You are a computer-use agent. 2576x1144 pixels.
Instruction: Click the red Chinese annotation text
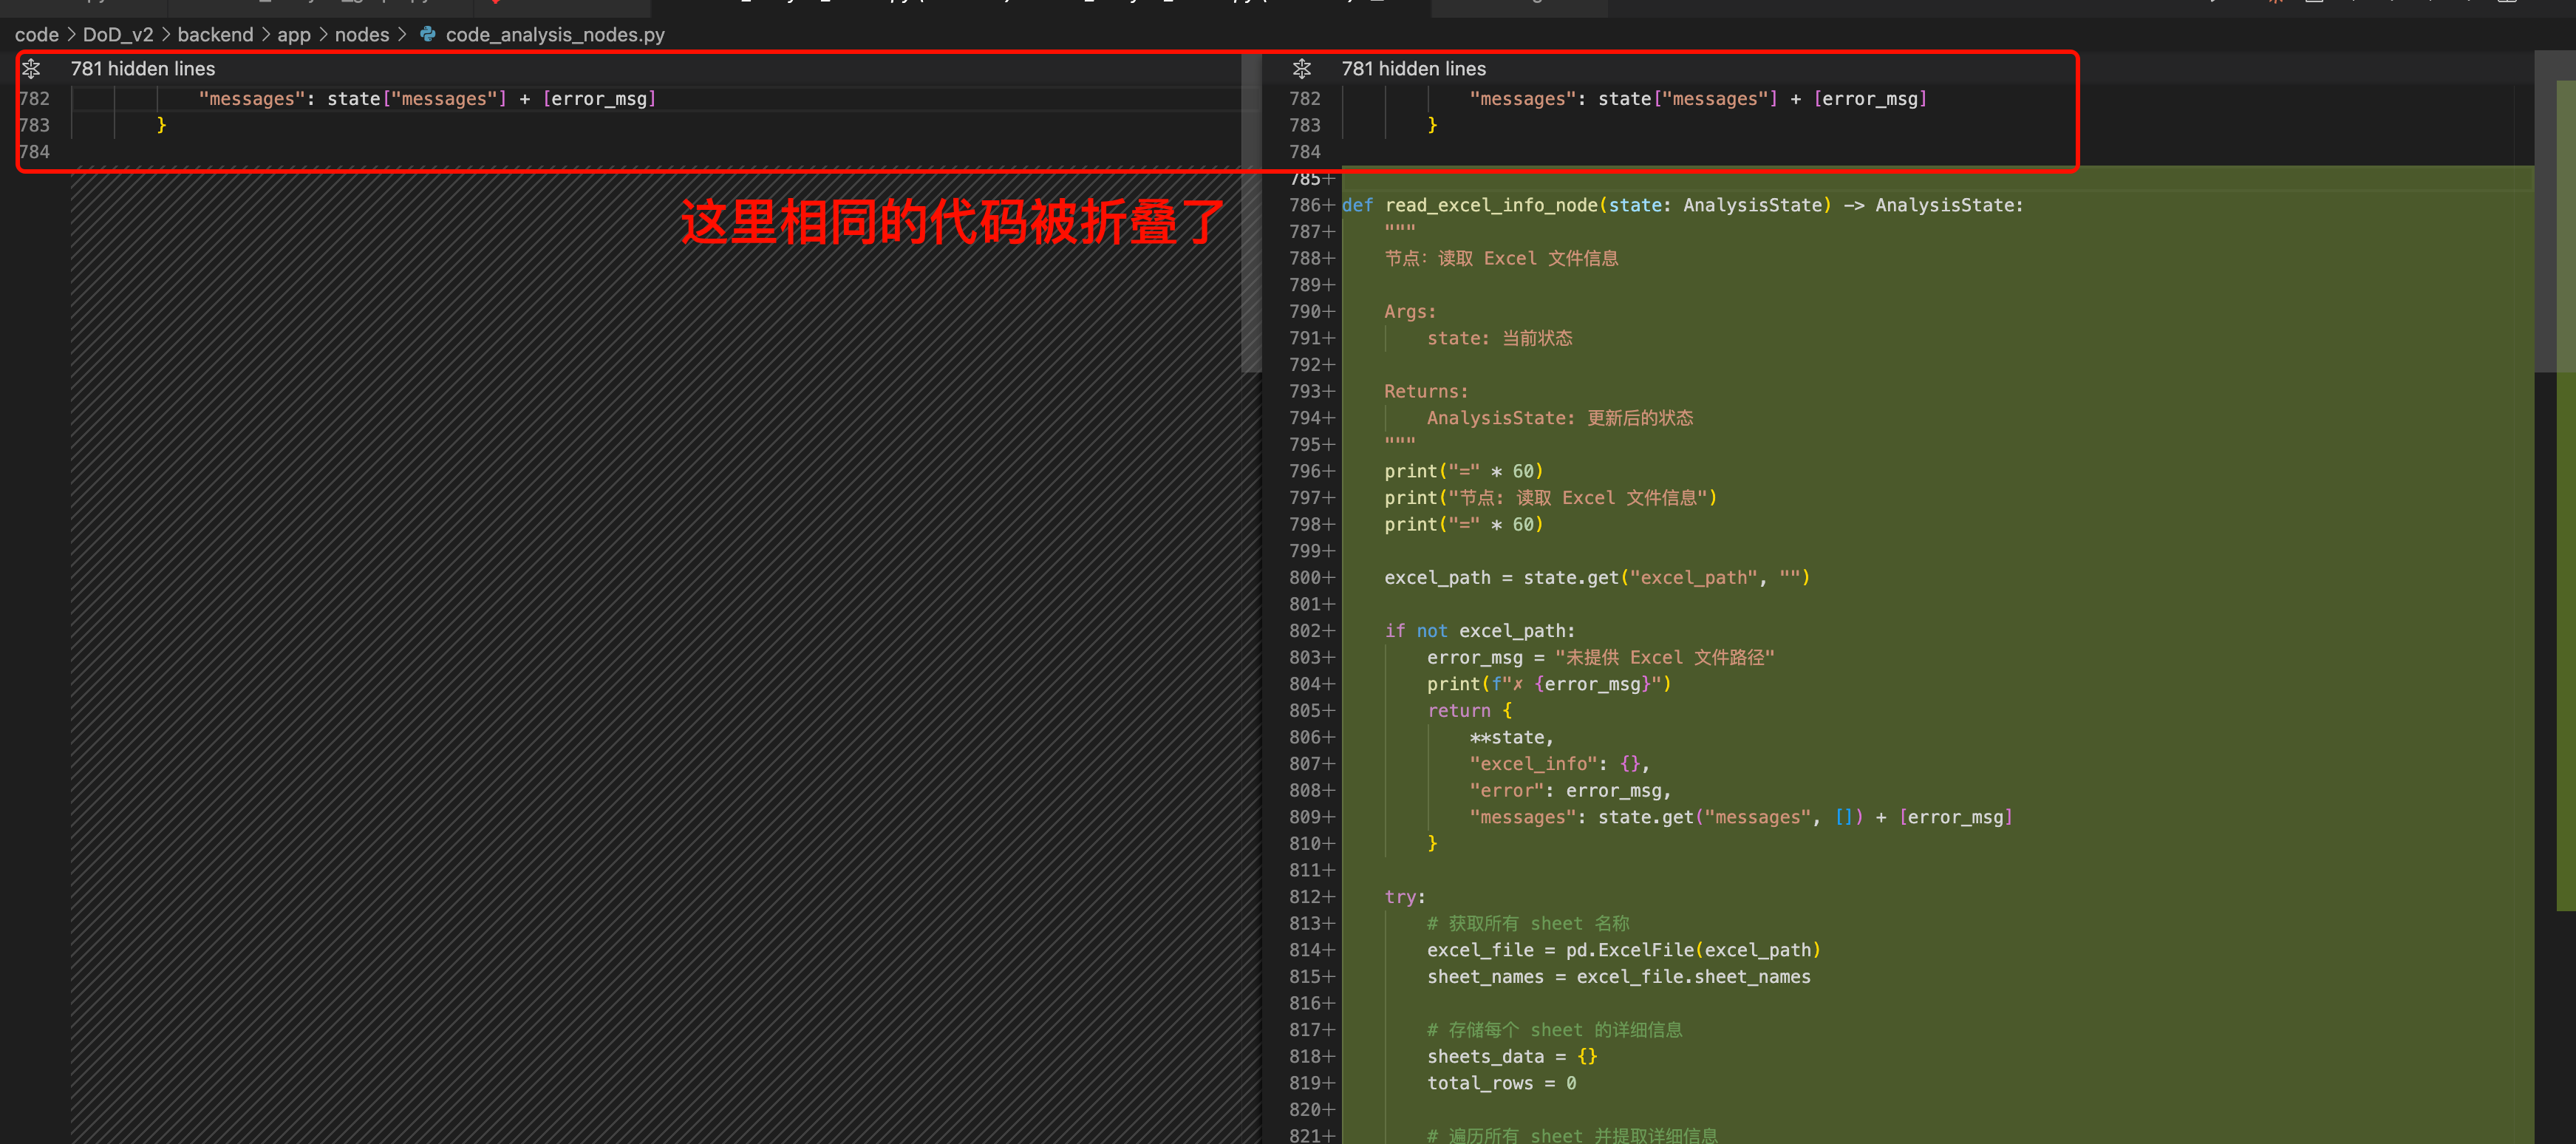(950, 222)
